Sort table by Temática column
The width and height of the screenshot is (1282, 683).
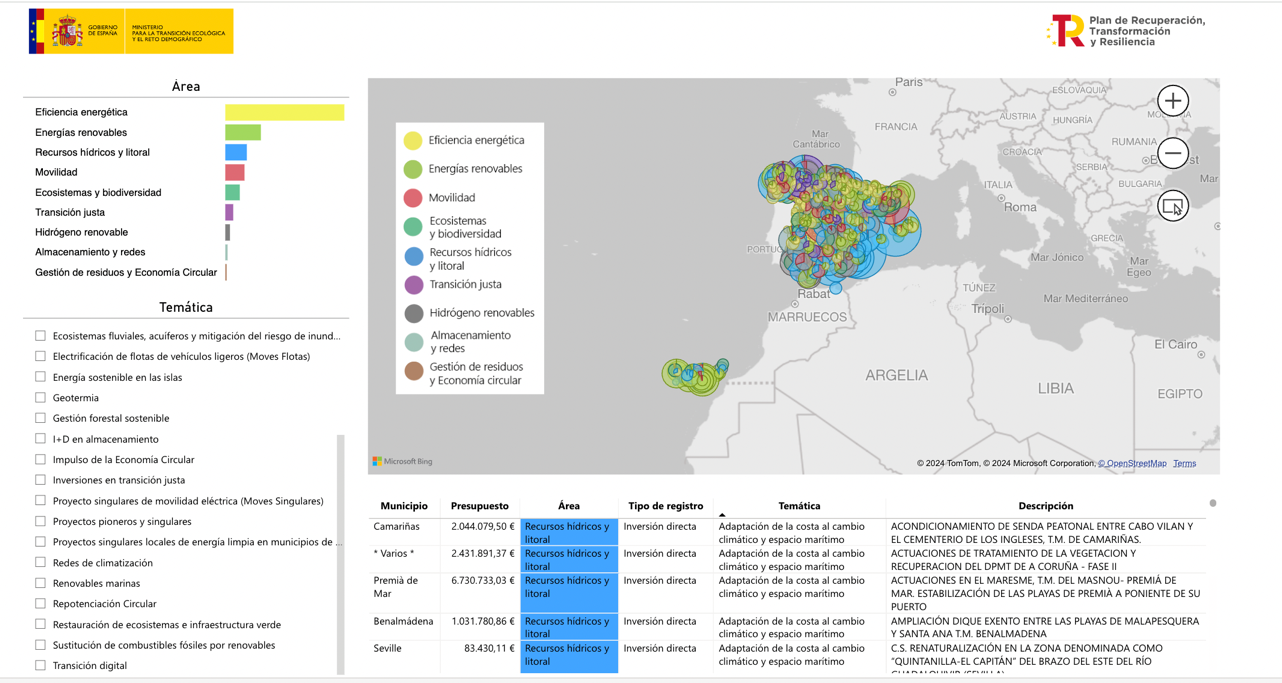click(798, 506)
